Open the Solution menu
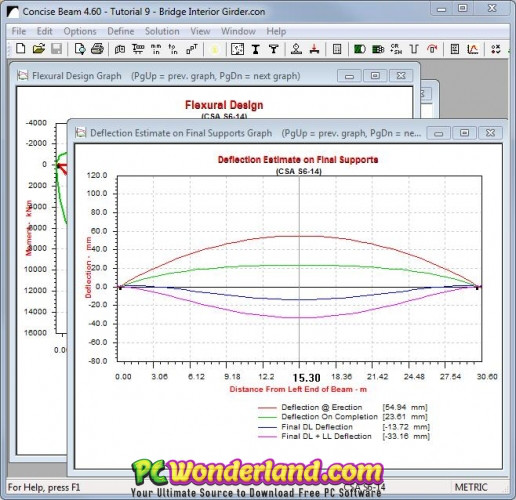 click(162, 31)
